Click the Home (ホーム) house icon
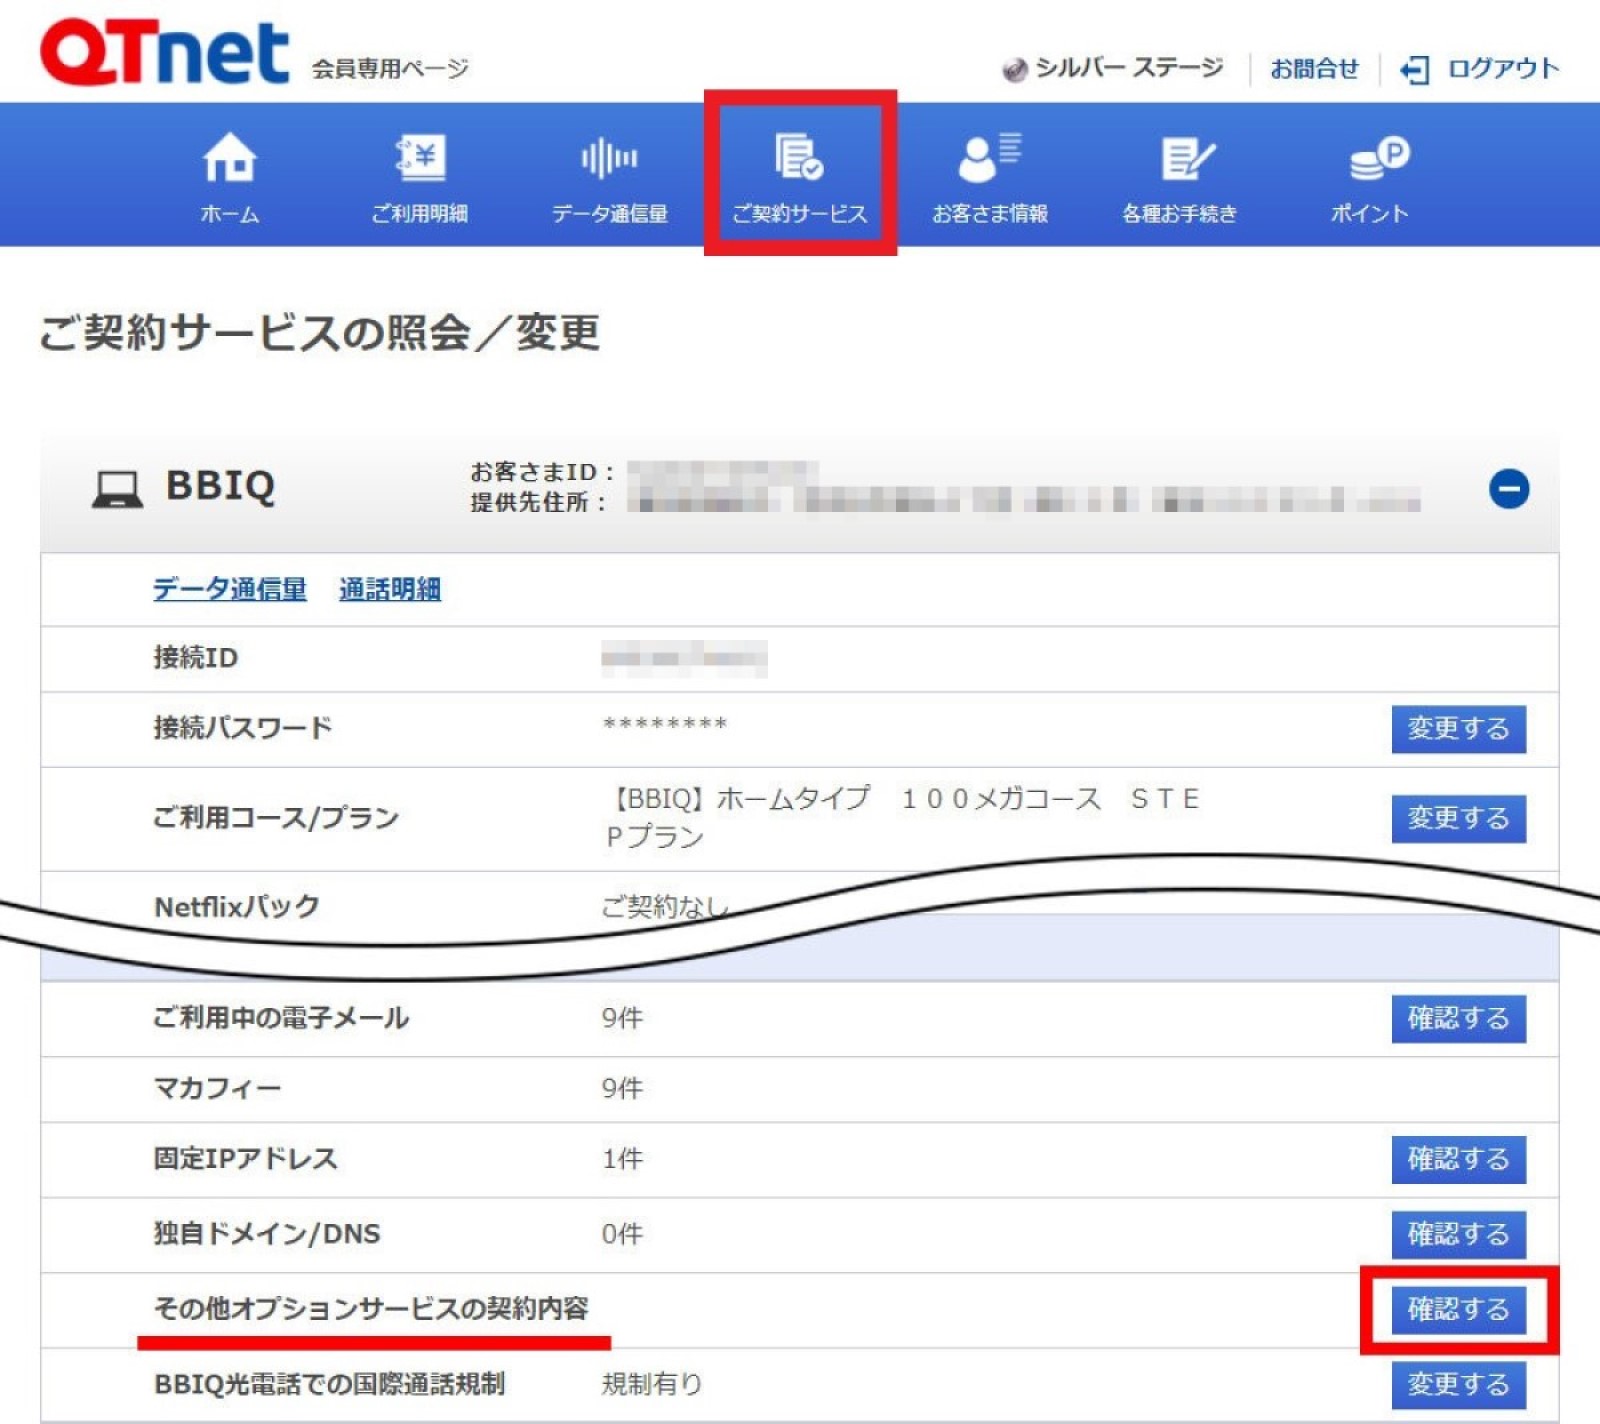 coord(229,158)
